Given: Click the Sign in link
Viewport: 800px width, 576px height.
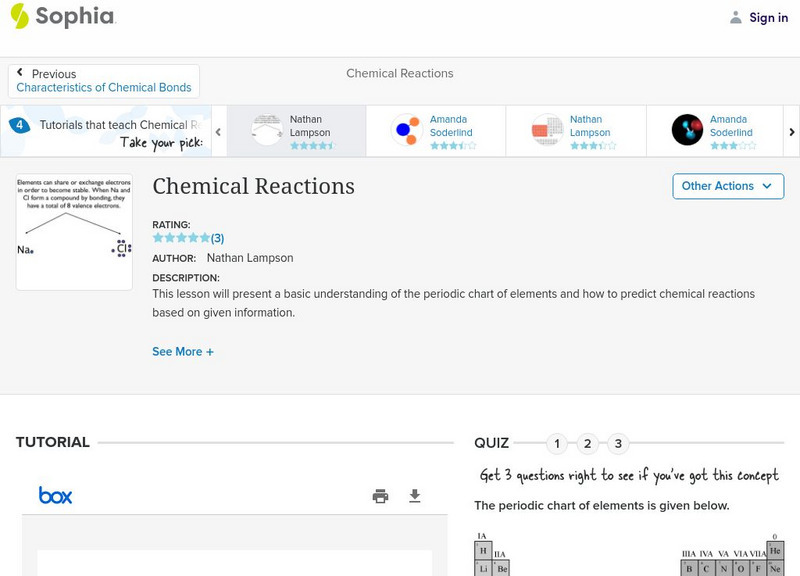Looking at the screenshot, I should 768,17.
